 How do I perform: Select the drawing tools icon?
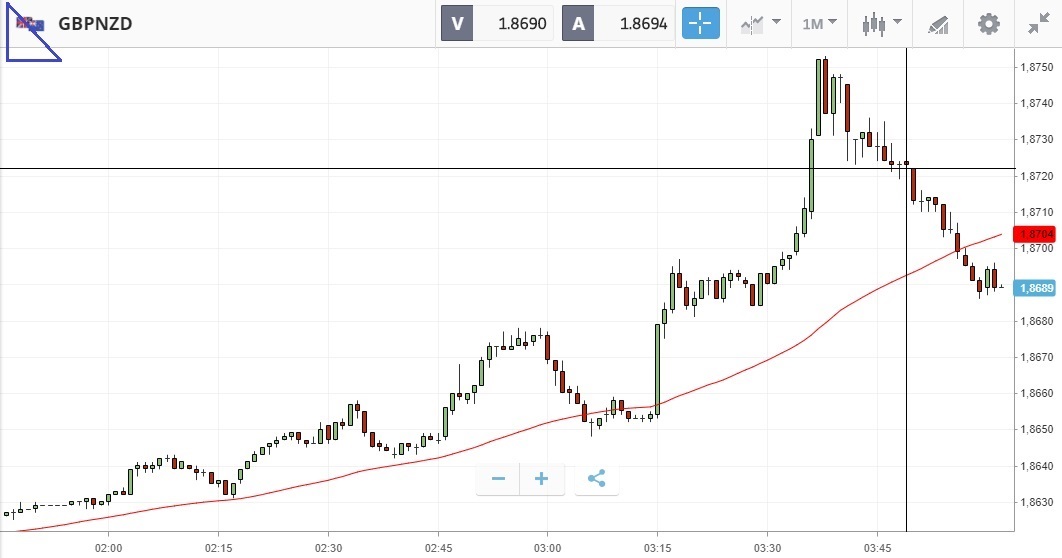tap(937, 23)
